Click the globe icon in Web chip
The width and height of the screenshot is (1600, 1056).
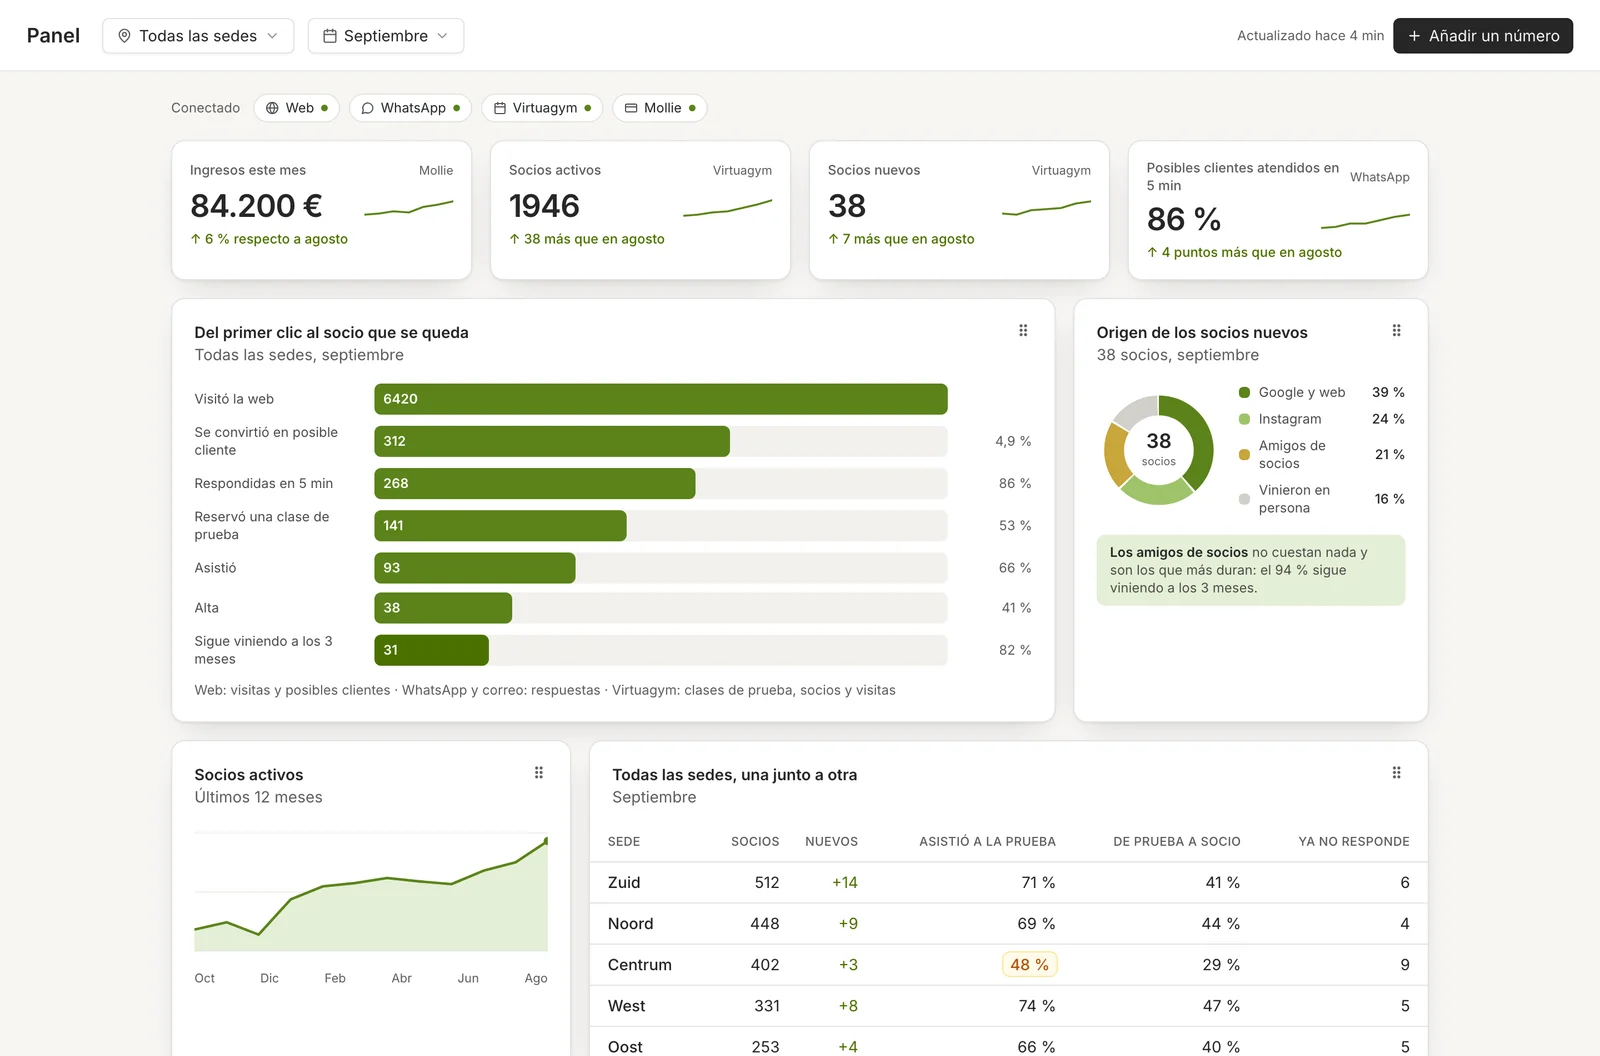(x=272, y=108)
